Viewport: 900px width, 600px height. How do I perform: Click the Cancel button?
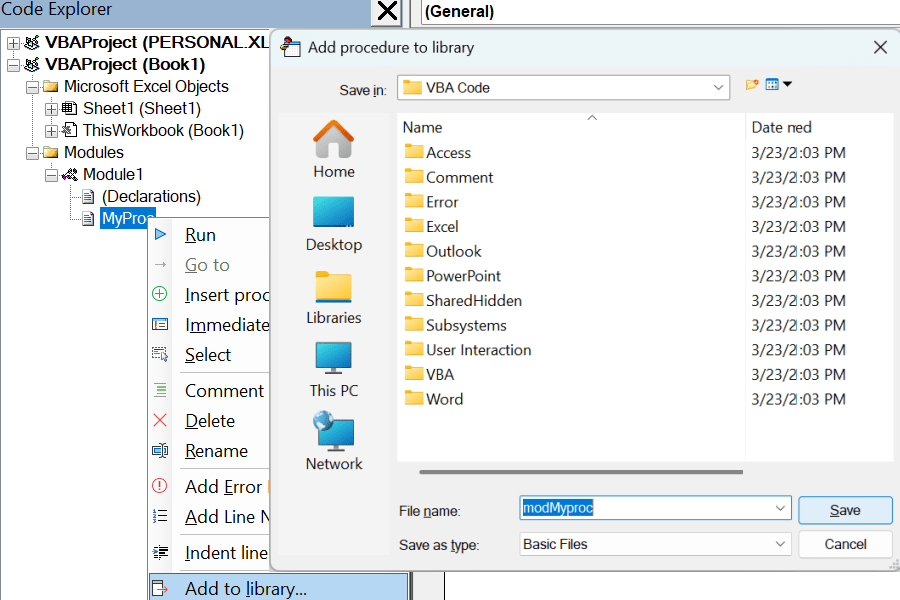click(844, 545)
